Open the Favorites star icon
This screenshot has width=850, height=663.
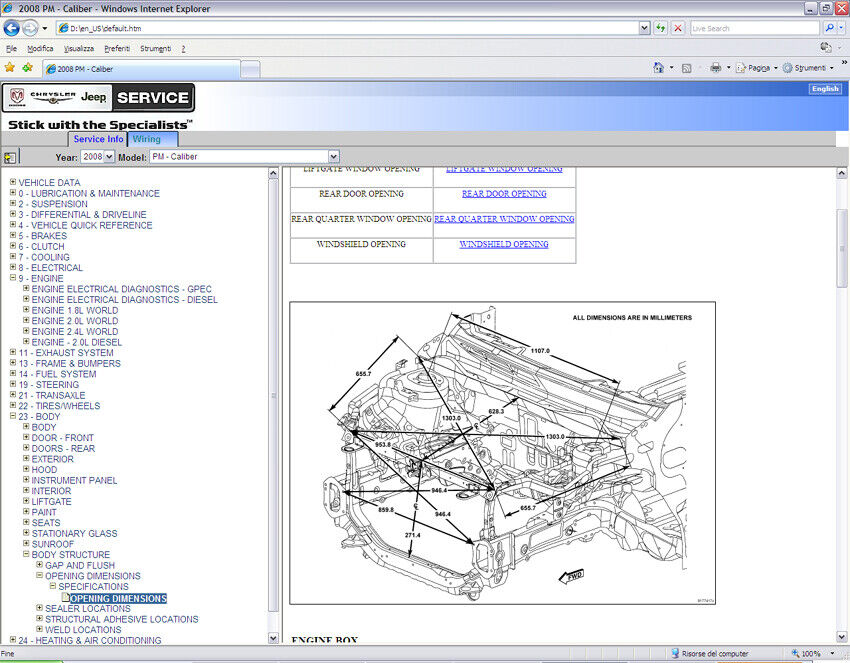pyautogui.click(x=10, y=68)
